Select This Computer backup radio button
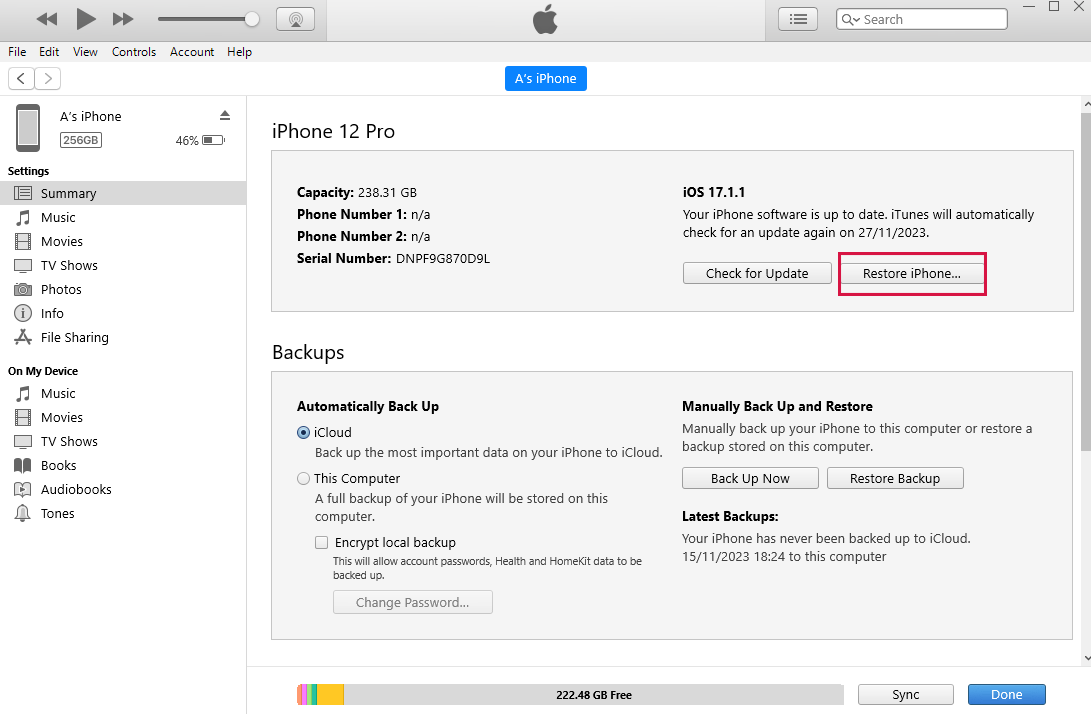 [303, 479]
